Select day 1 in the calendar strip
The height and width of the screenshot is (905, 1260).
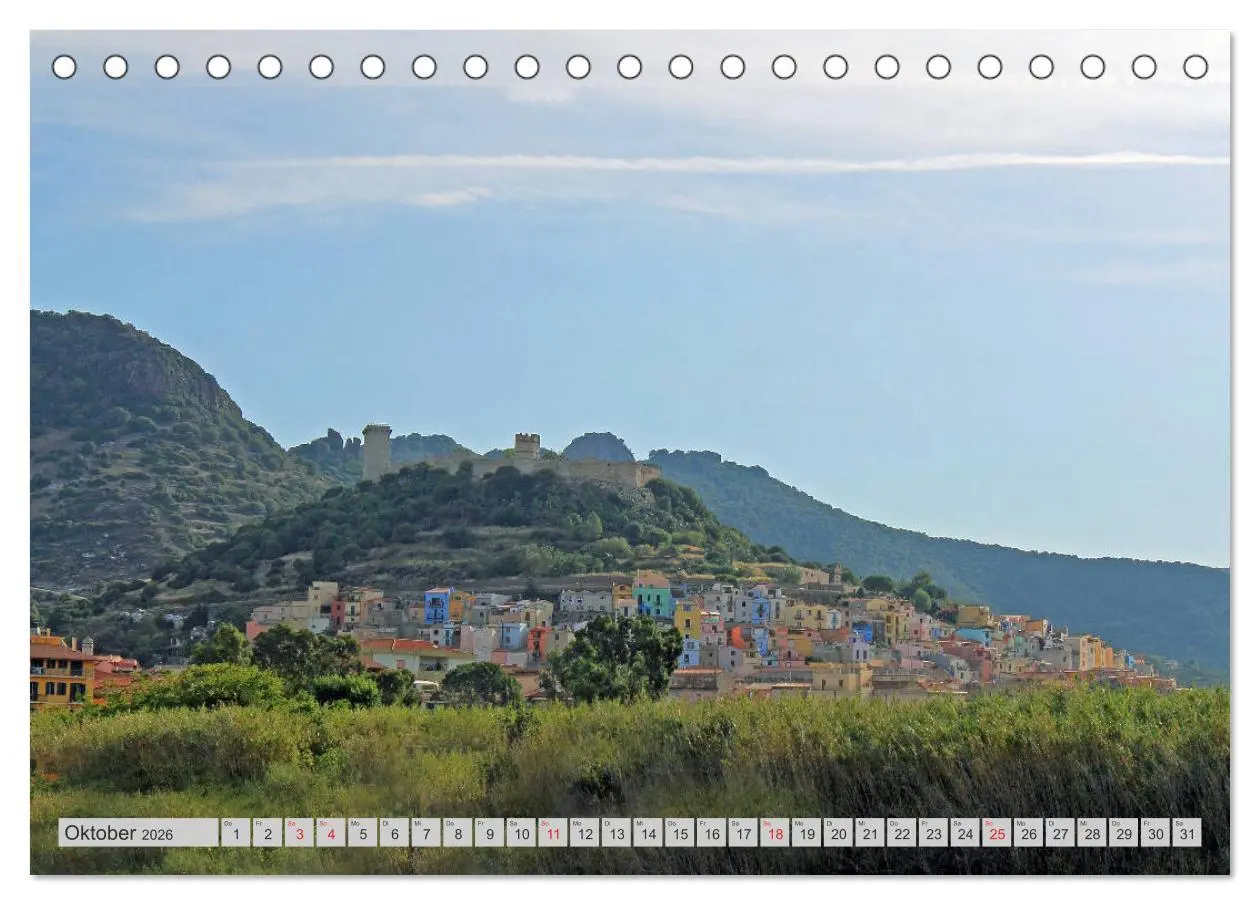click(x=235, y=833)
